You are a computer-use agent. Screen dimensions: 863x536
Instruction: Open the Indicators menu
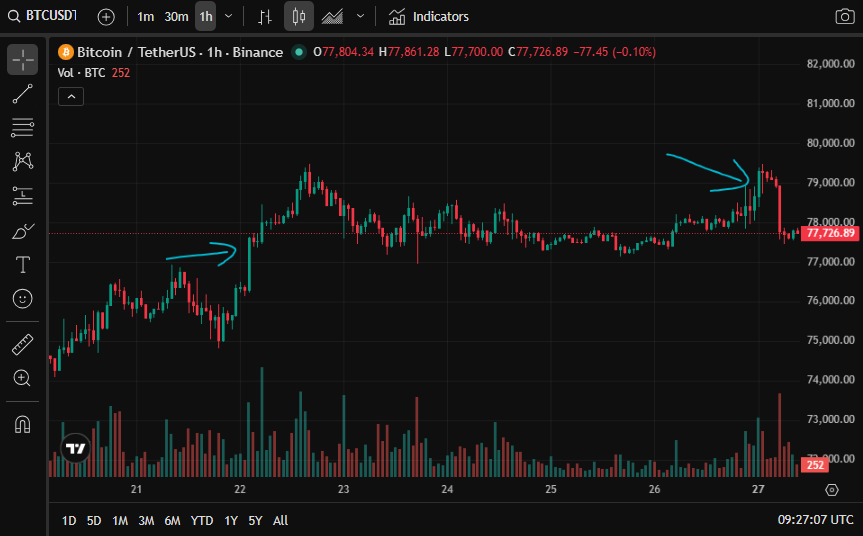pyautogui.click(x=429, y=17)
